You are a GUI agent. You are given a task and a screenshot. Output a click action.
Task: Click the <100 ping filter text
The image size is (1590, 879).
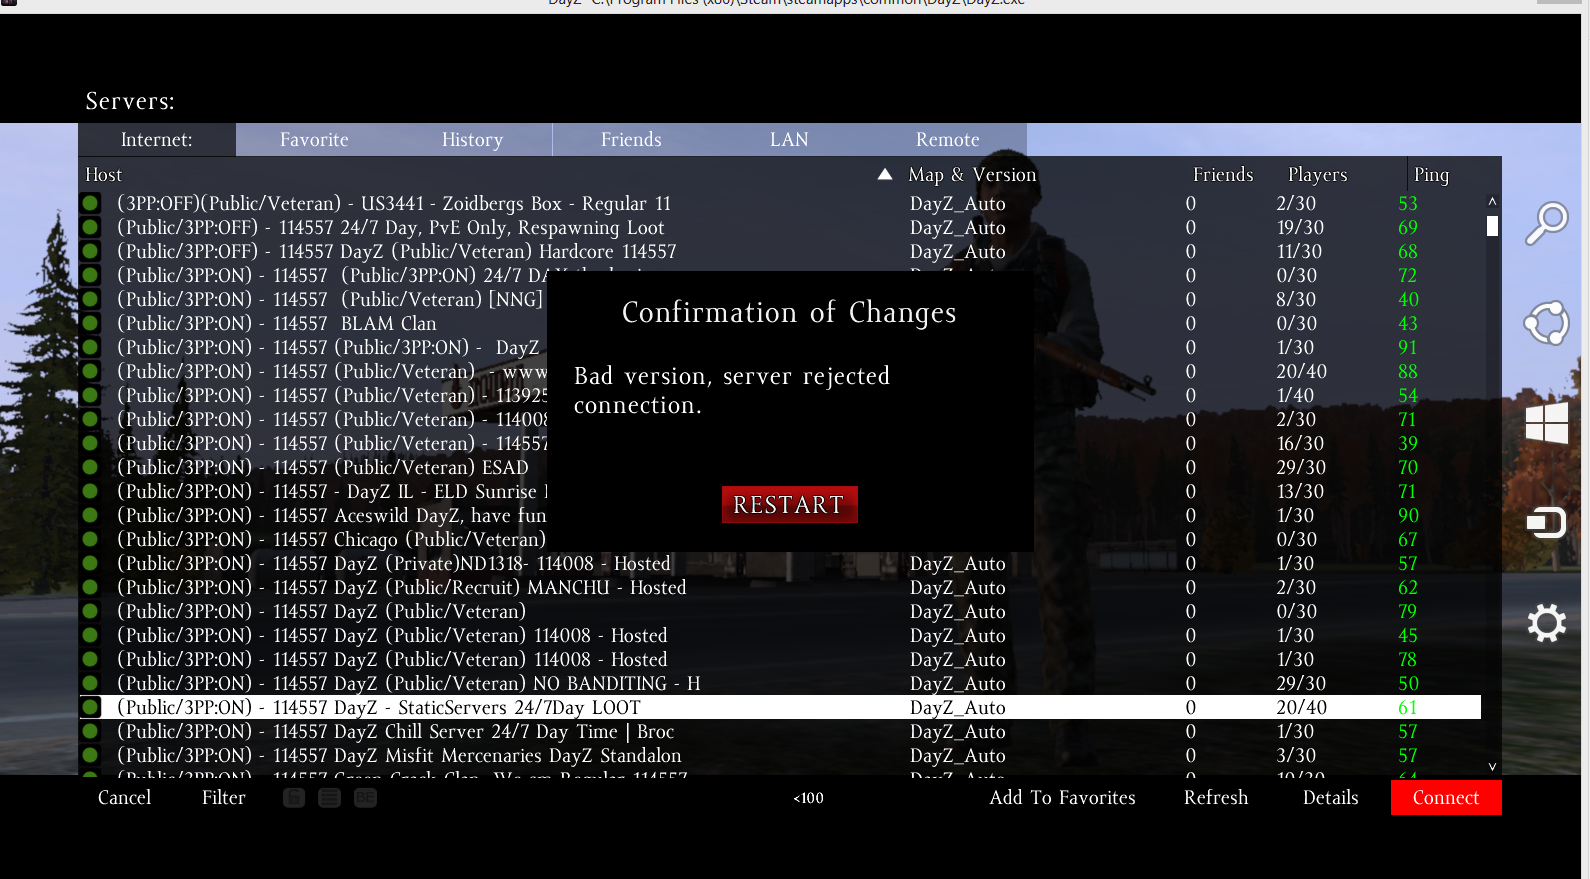click(x=808, y=798)
